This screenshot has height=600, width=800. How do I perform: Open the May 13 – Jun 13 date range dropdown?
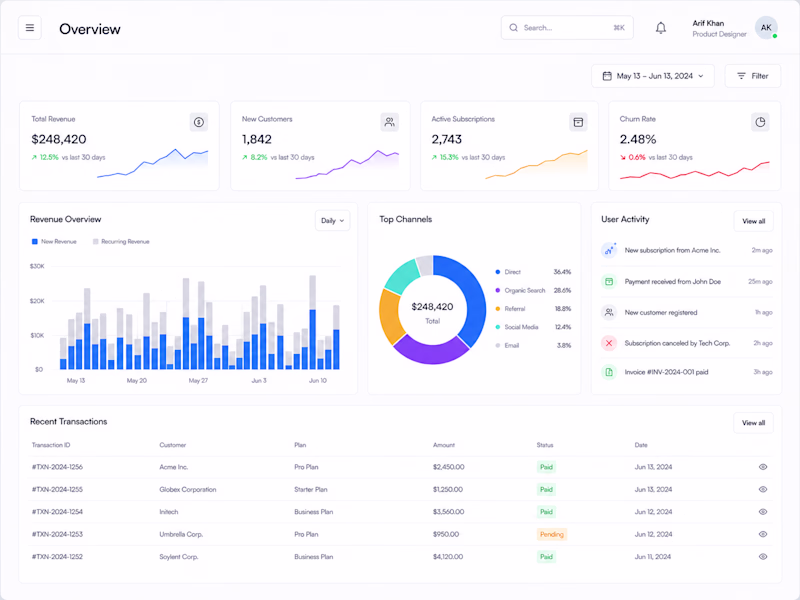pyautogui.click(x=653, y=76)
